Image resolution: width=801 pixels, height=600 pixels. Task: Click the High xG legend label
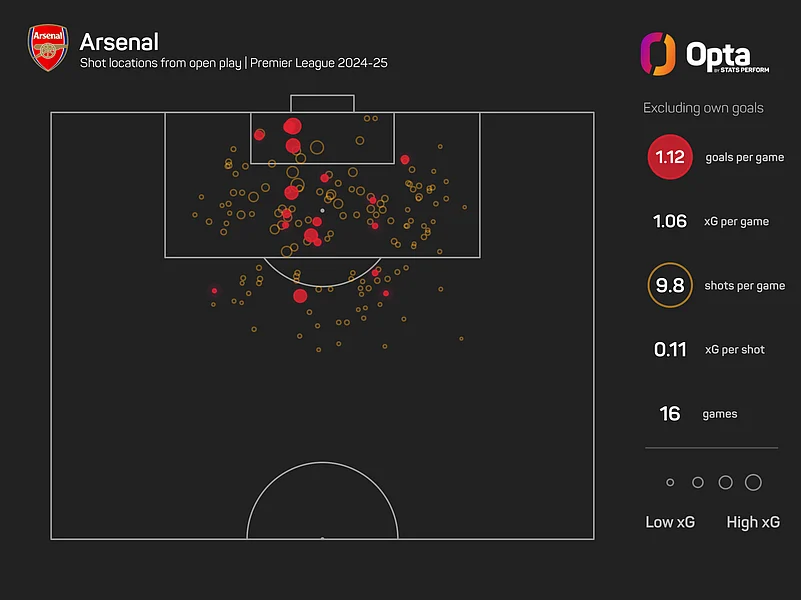pyautogui.click(x=753, y=522)
